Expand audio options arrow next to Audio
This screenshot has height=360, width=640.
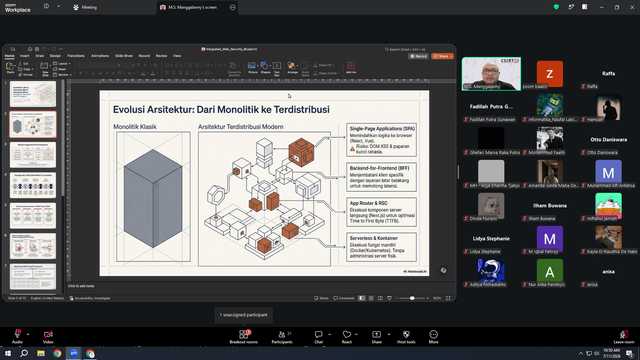pyautogui.click(x=28, y=334)
